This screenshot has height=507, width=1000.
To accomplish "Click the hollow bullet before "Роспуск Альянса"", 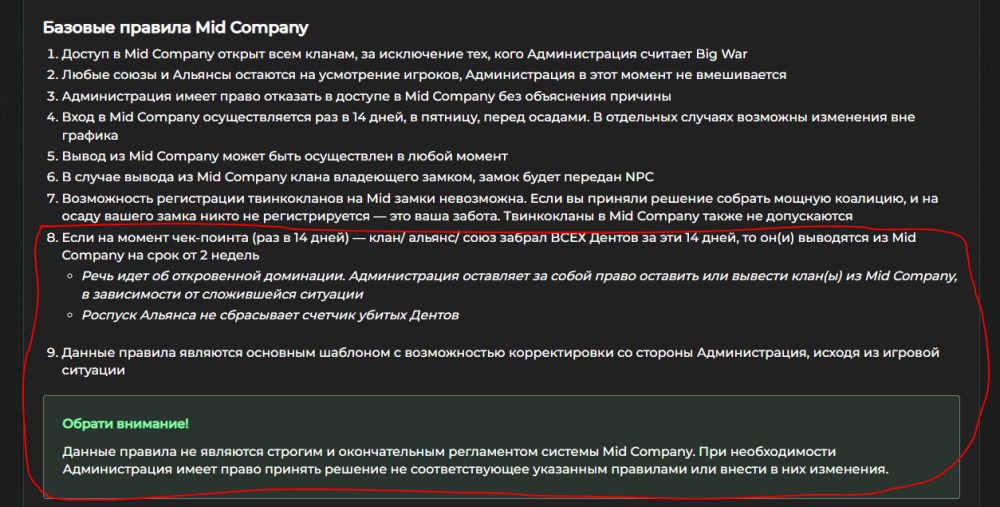I will (72, 315).
